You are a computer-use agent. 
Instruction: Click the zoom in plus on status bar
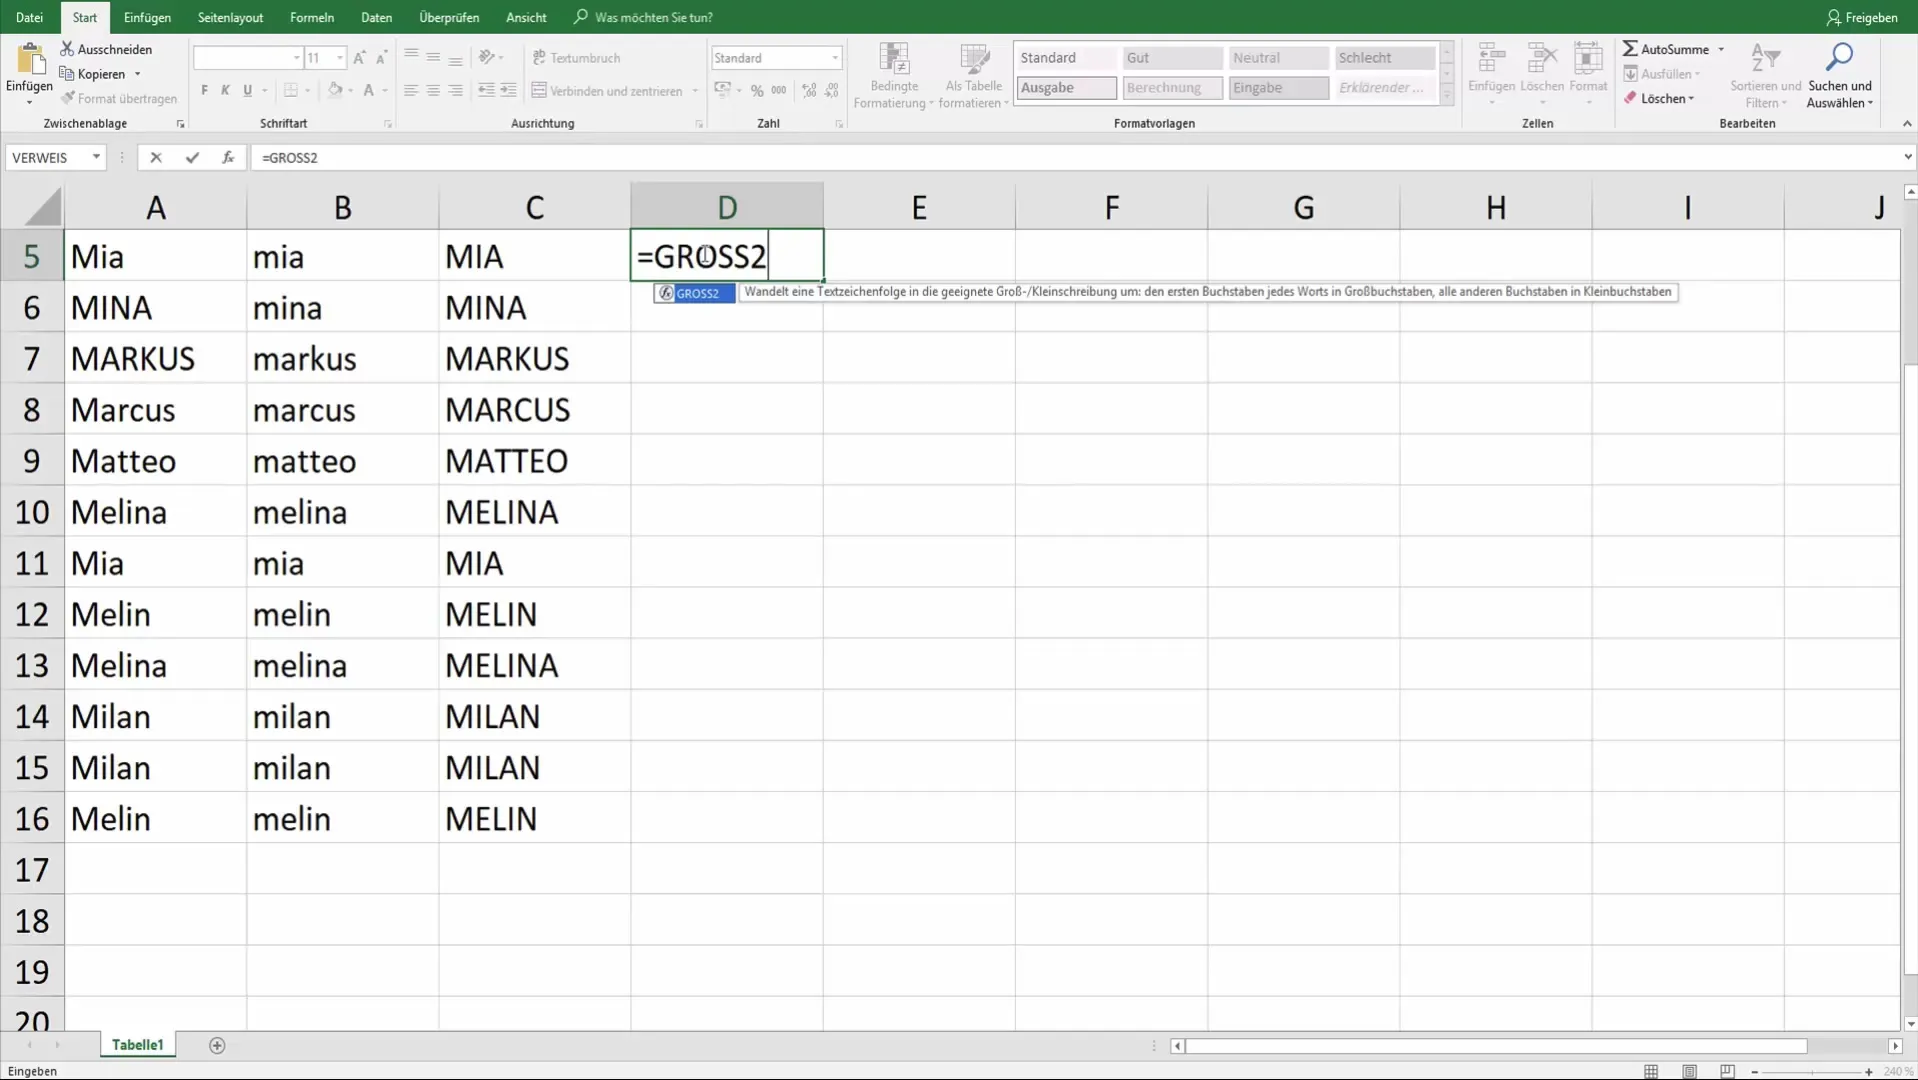coord(1868,1071)
